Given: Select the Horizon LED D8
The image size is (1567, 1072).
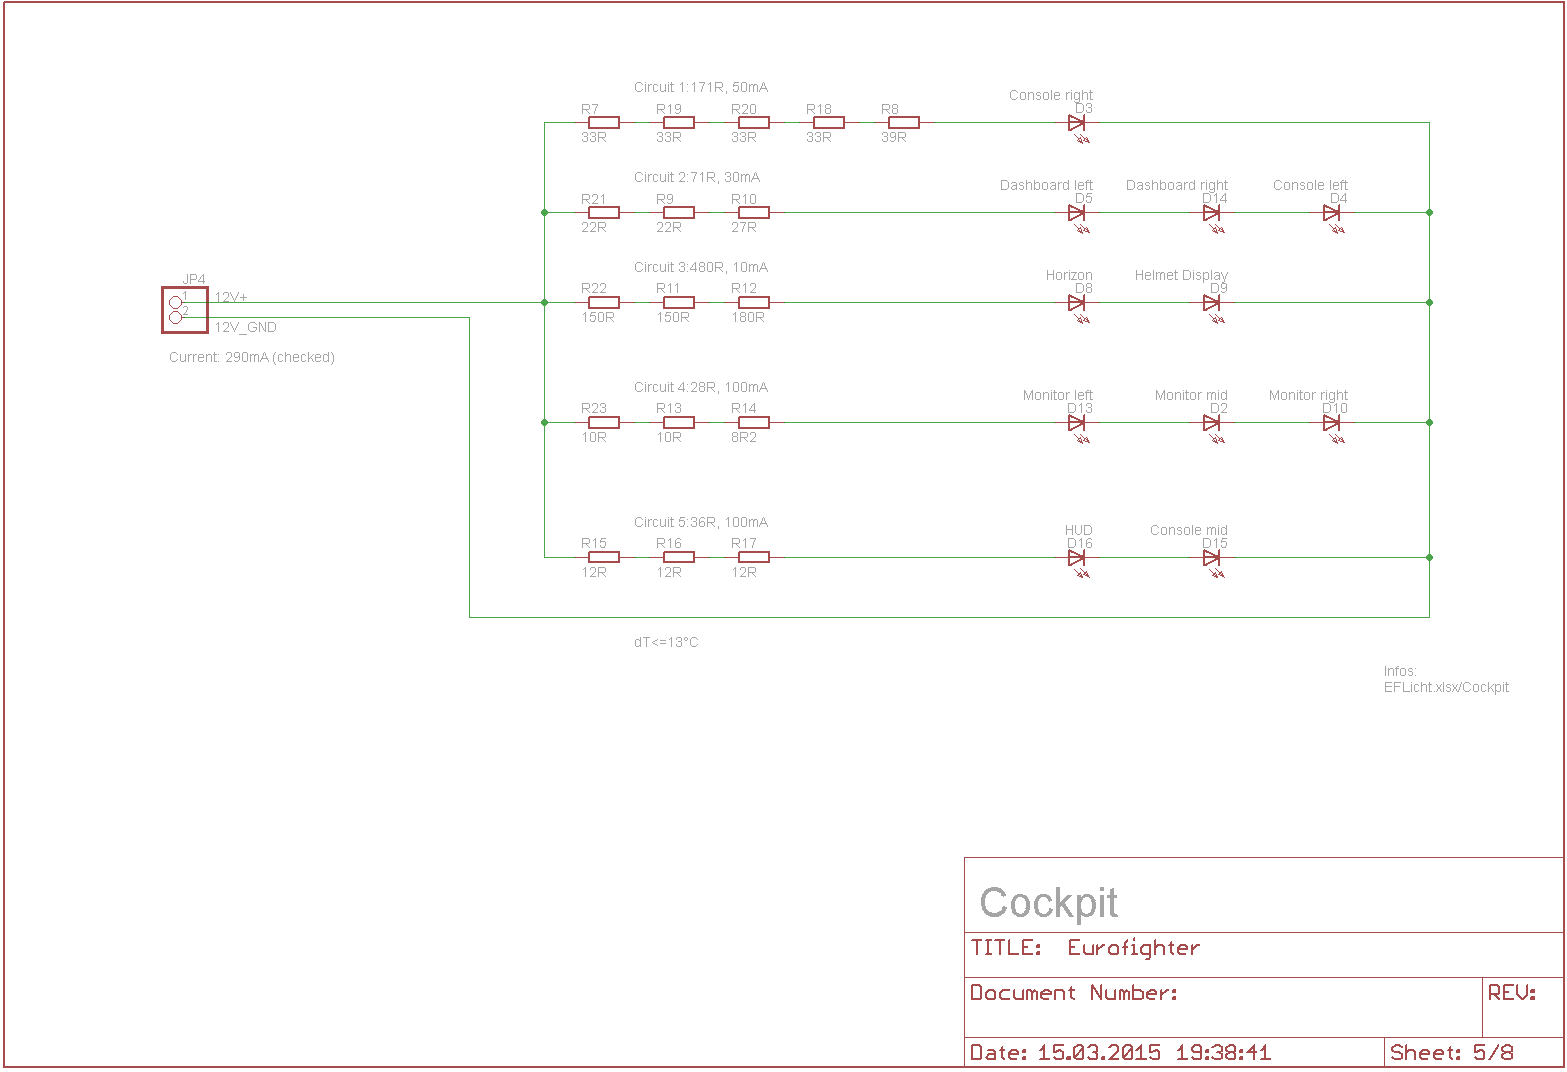Looking at the screenshot, I should pyautogui.click(x=1077, y=303).
